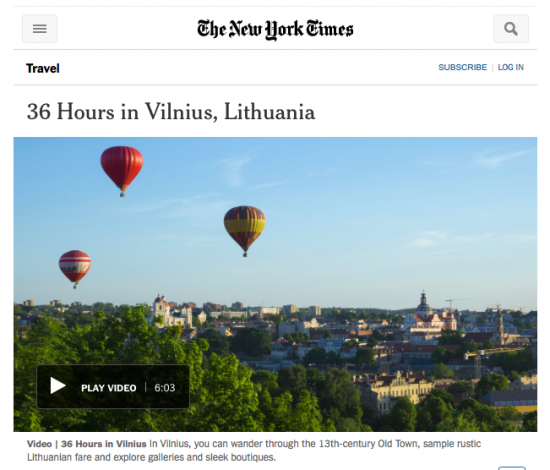The image size is (550, 470).
Task: Open the Travel section
Action: tap(43, 68)
